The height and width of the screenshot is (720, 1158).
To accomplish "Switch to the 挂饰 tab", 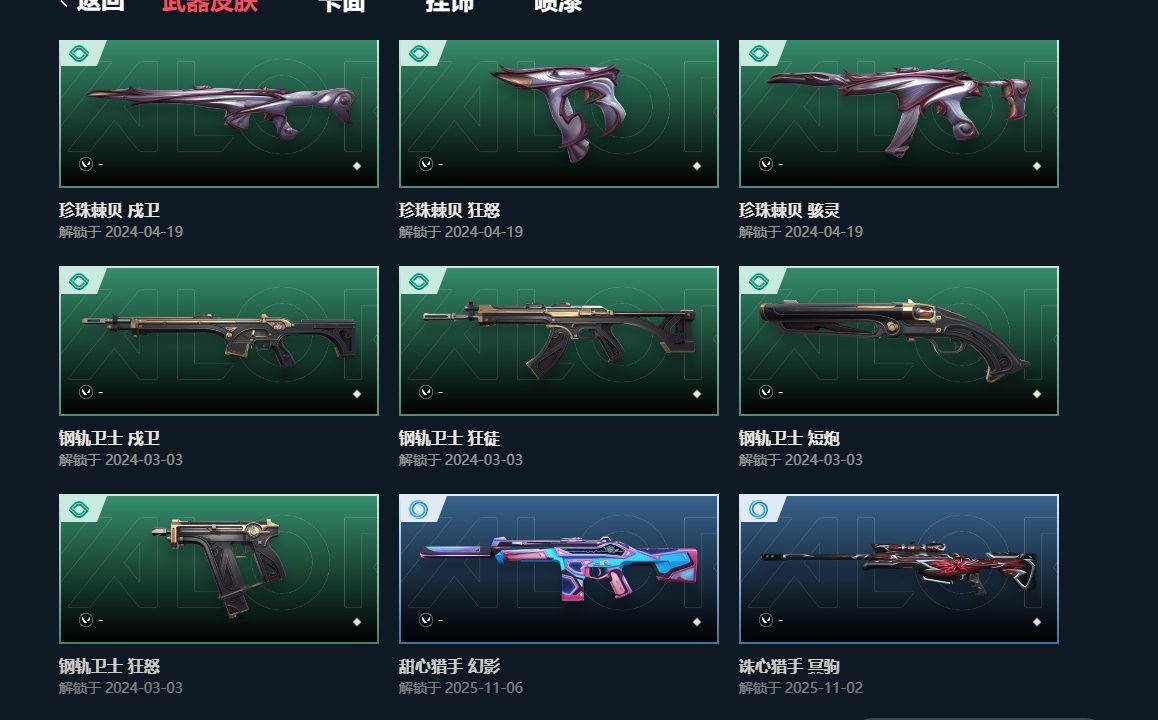I will coord(449,4).
